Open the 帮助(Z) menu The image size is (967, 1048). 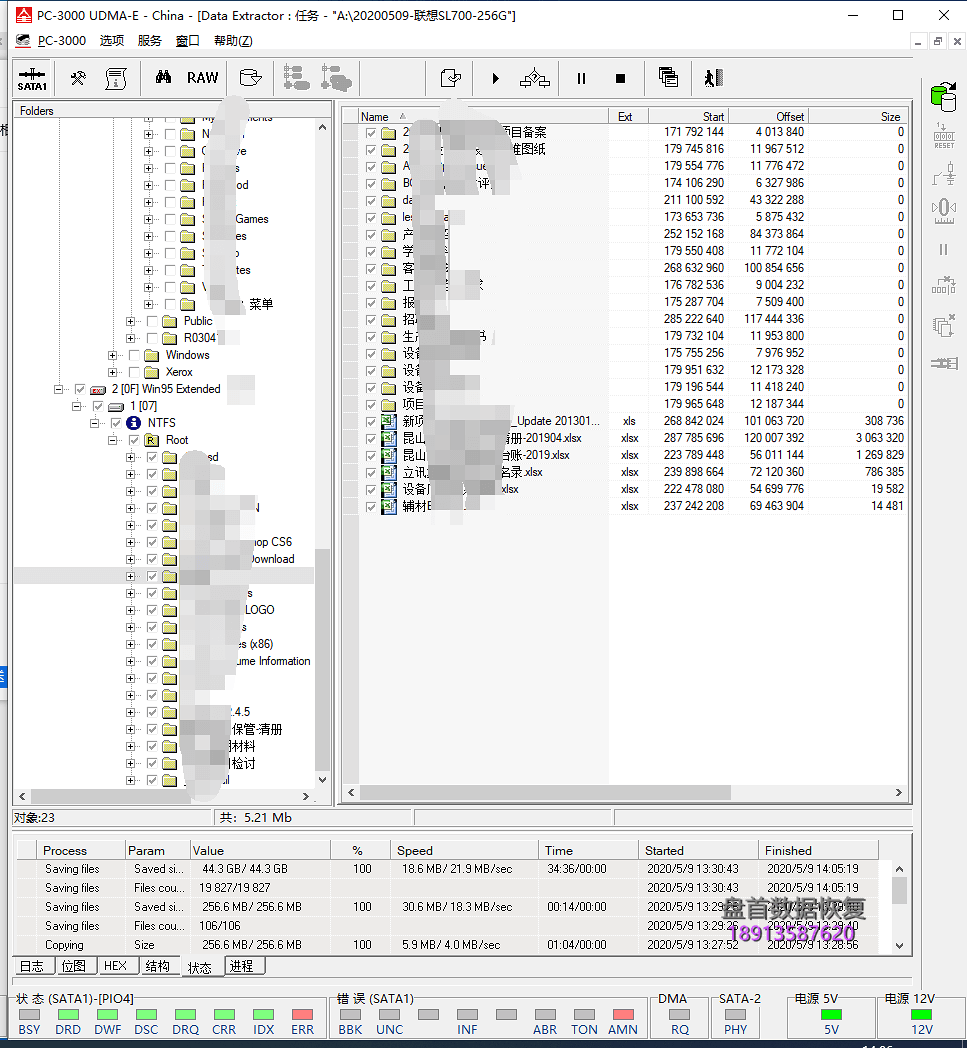(x=233, y=41)
